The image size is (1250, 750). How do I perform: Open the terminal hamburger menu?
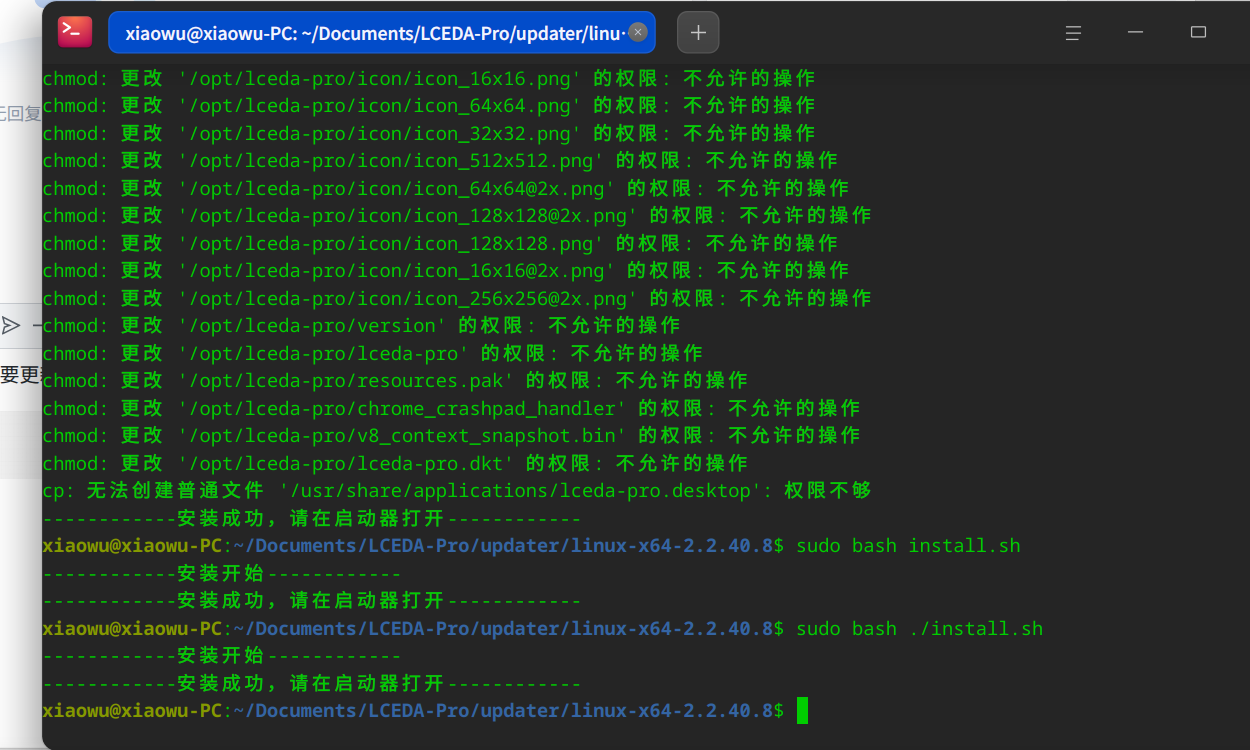[x=1073, y=32]
